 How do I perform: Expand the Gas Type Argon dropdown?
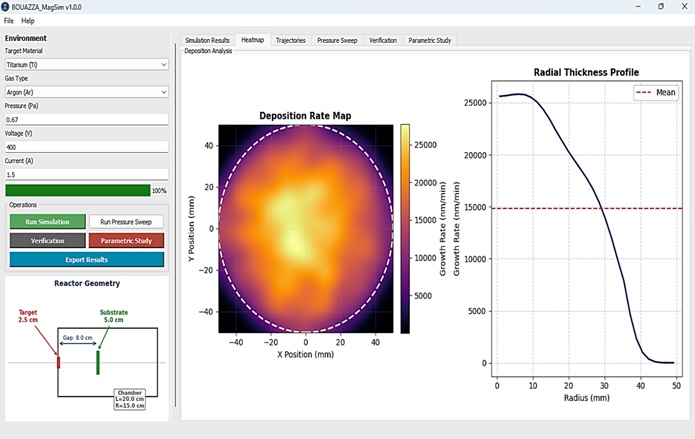86,92
